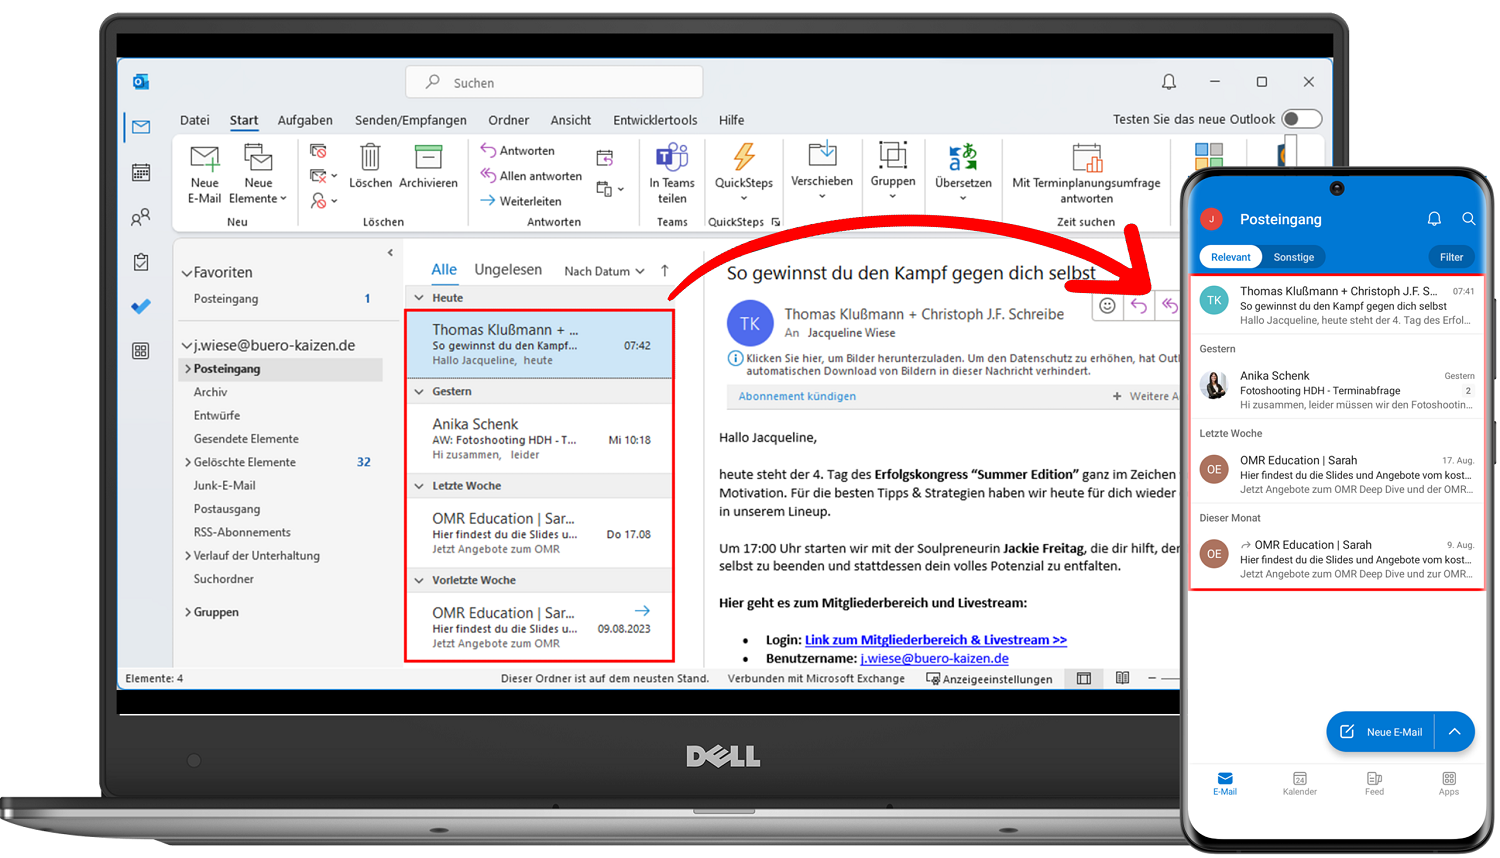
Task: Open the More Apps grid in the sidebar
Action: click(x=141, y=350)
